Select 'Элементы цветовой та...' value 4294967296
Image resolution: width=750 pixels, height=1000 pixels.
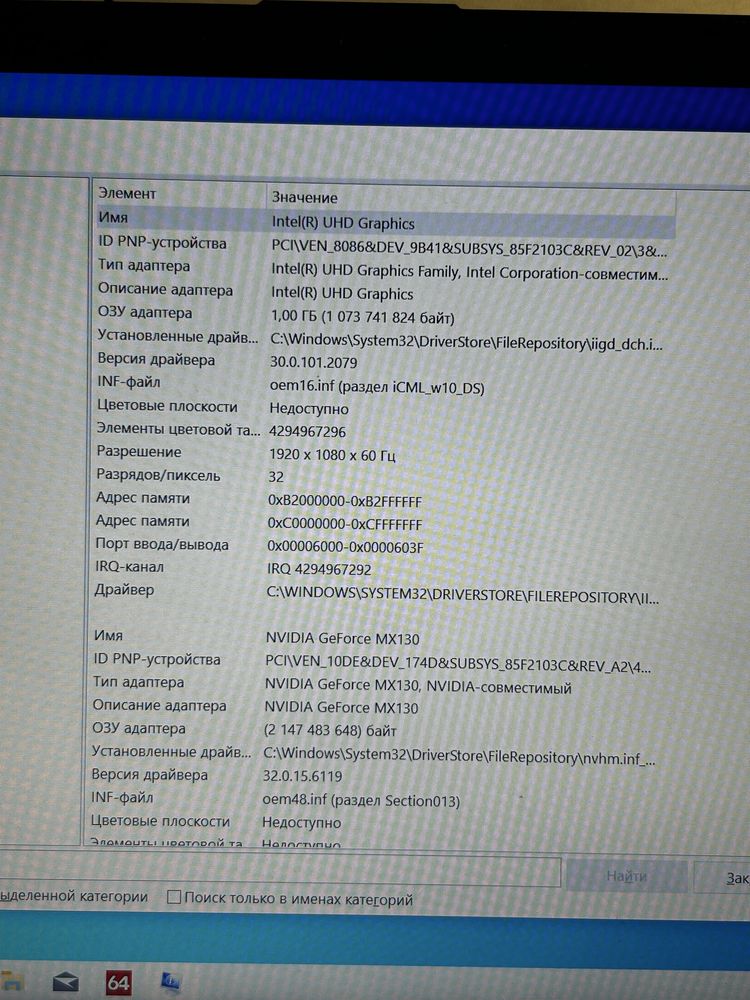pos(307,432)
